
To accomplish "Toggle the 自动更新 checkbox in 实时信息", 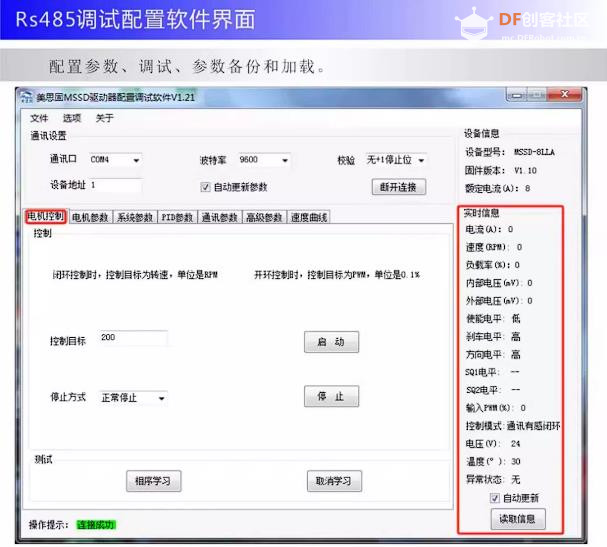I will 494,498.
